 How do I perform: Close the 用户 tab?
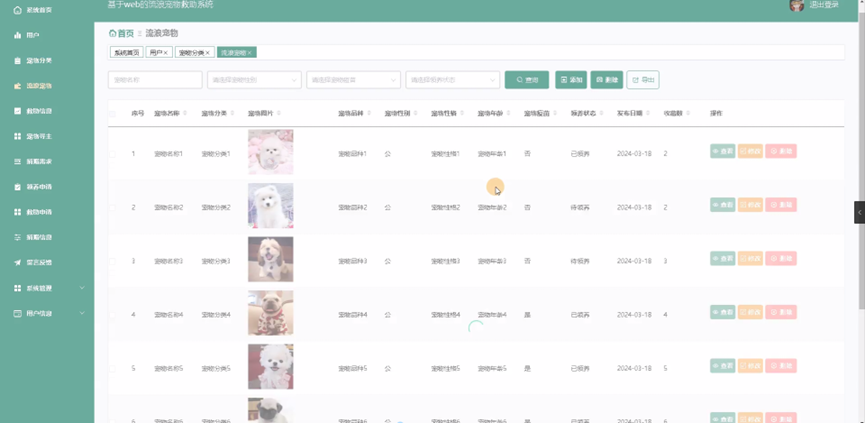tap(166, 52)
